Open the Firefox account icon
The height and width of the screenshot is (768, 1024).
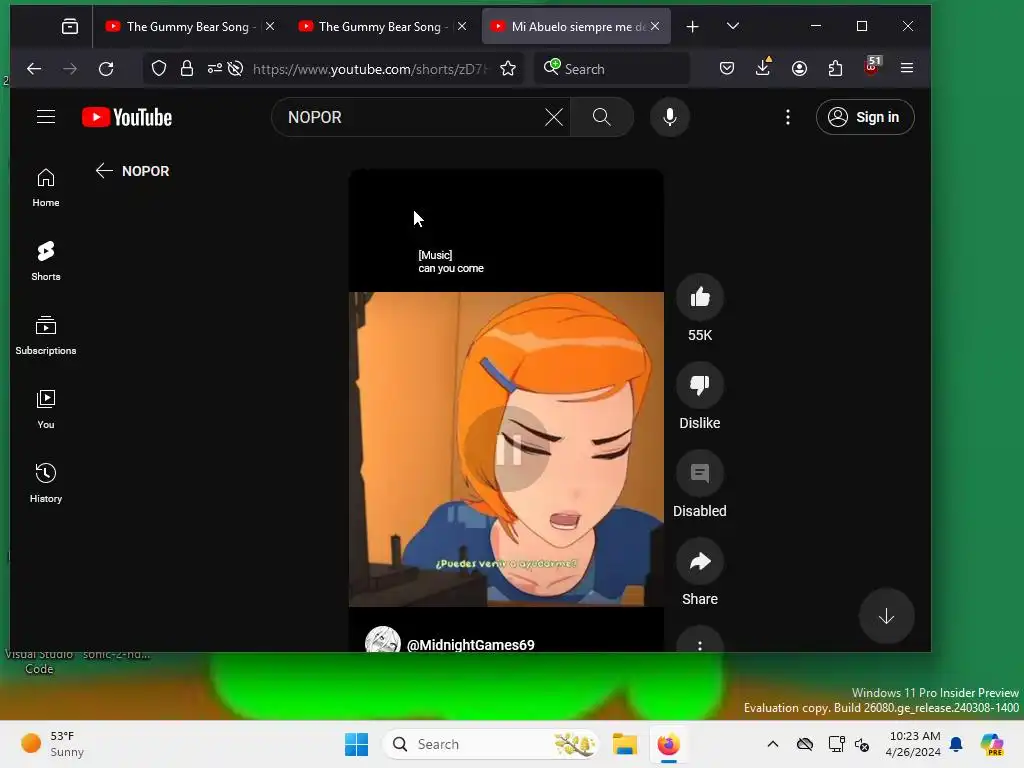coord(799,69)
